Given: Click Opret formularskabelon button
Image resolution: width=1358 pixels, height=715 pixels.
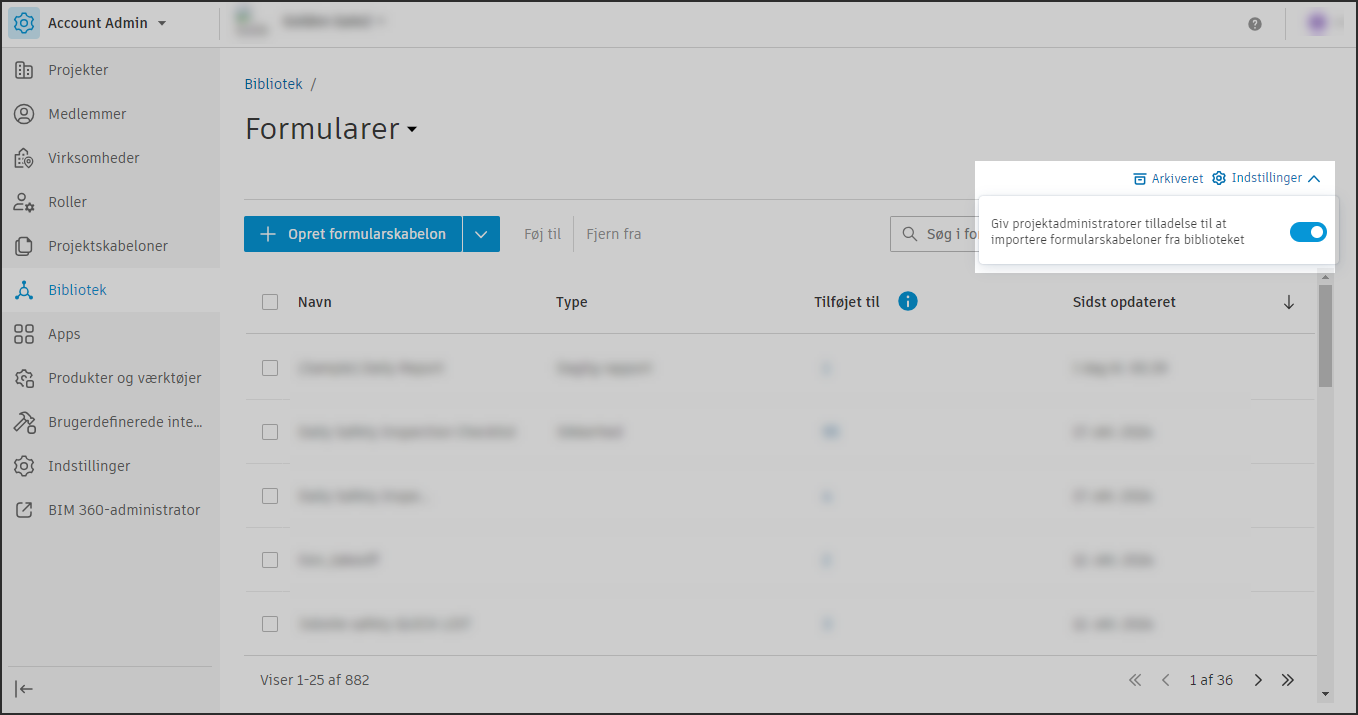Looking at the screenshot, I should coord(353,234).
